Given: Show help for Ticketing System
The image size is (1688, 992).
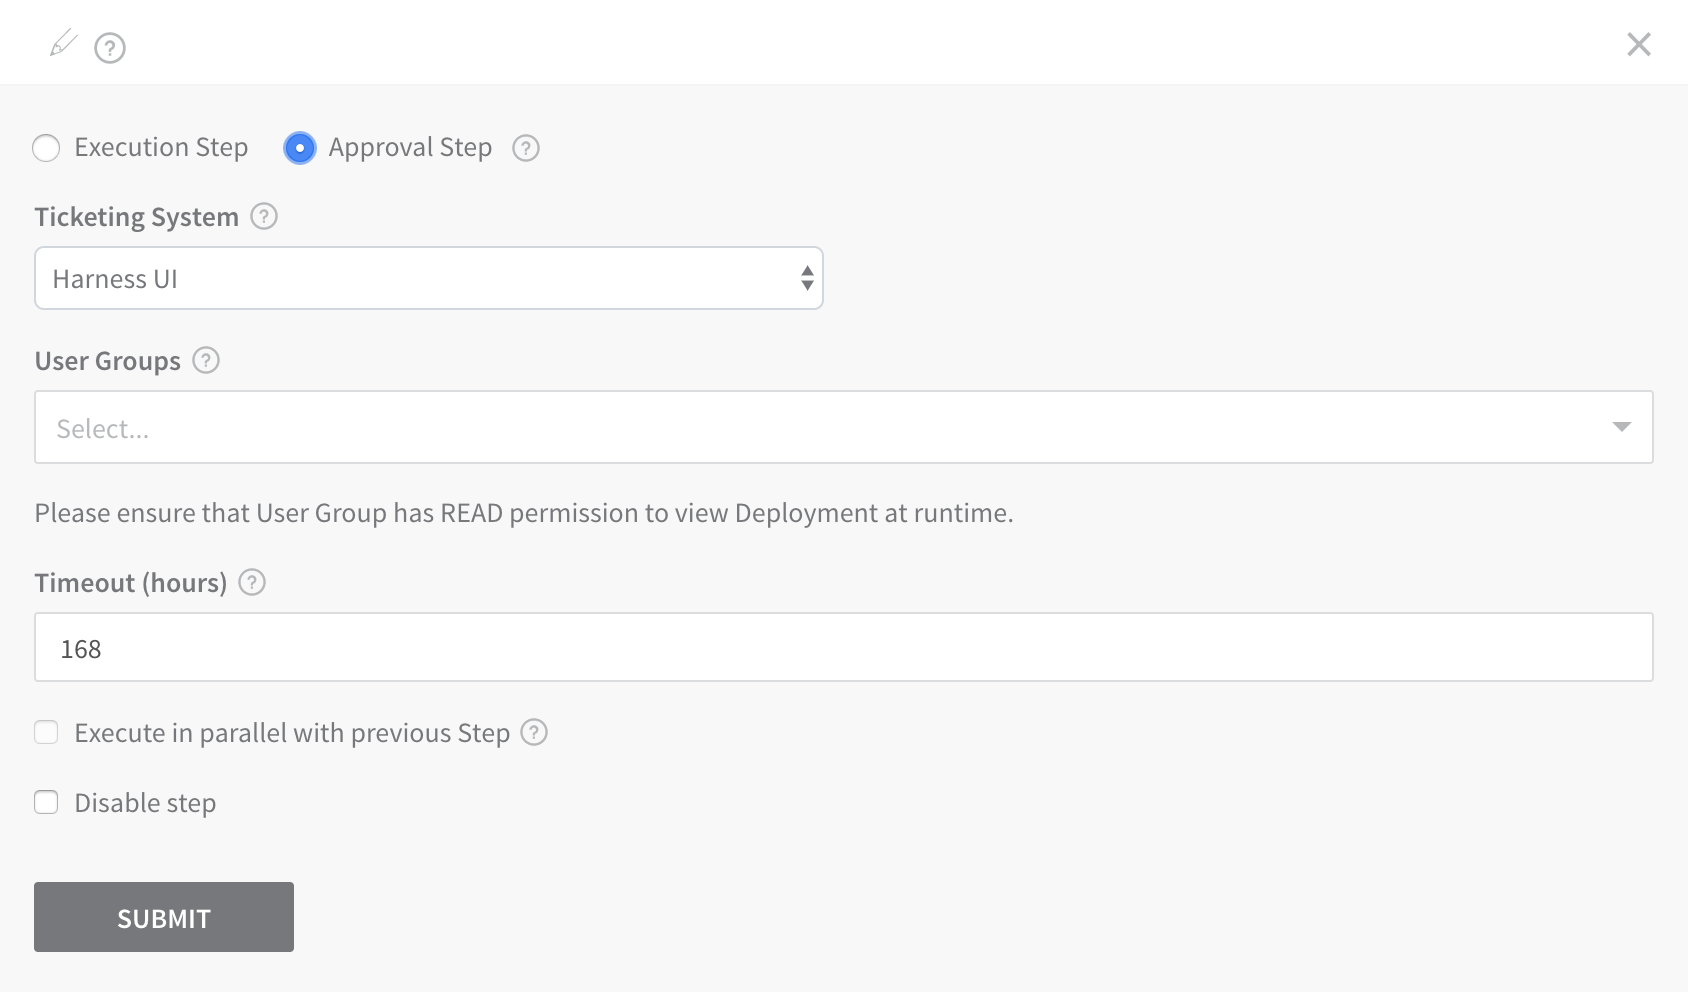Looking at the screenshot, I should click(264, 216).
